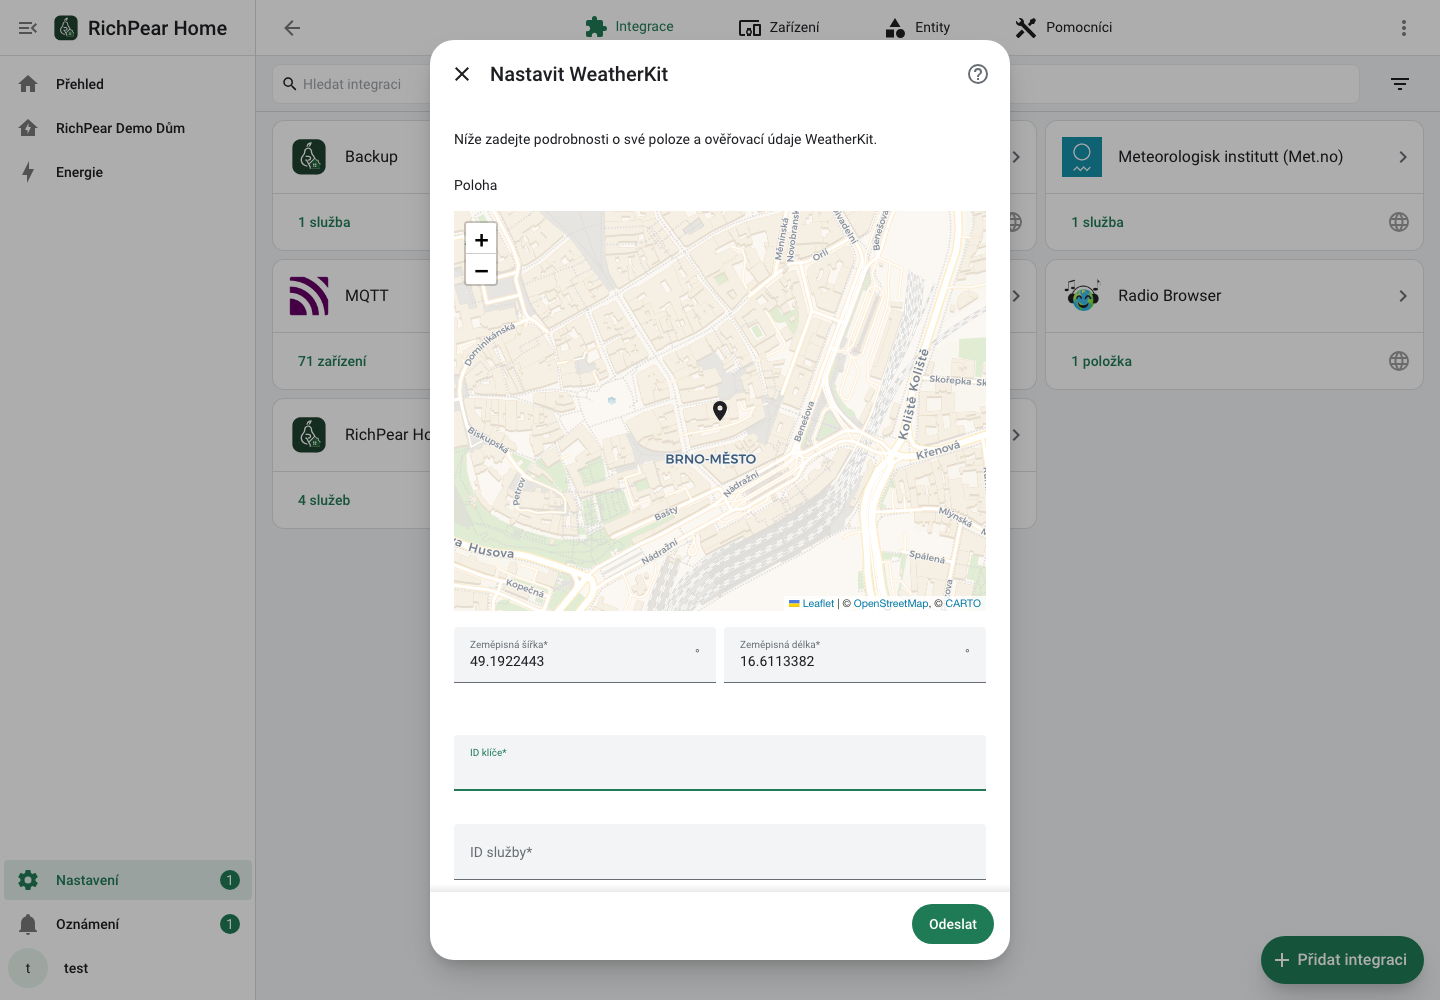The image size is (1440, 1000).
Task: Open RichPear Demo Dům in sidebar
Action: click(128, 128)
